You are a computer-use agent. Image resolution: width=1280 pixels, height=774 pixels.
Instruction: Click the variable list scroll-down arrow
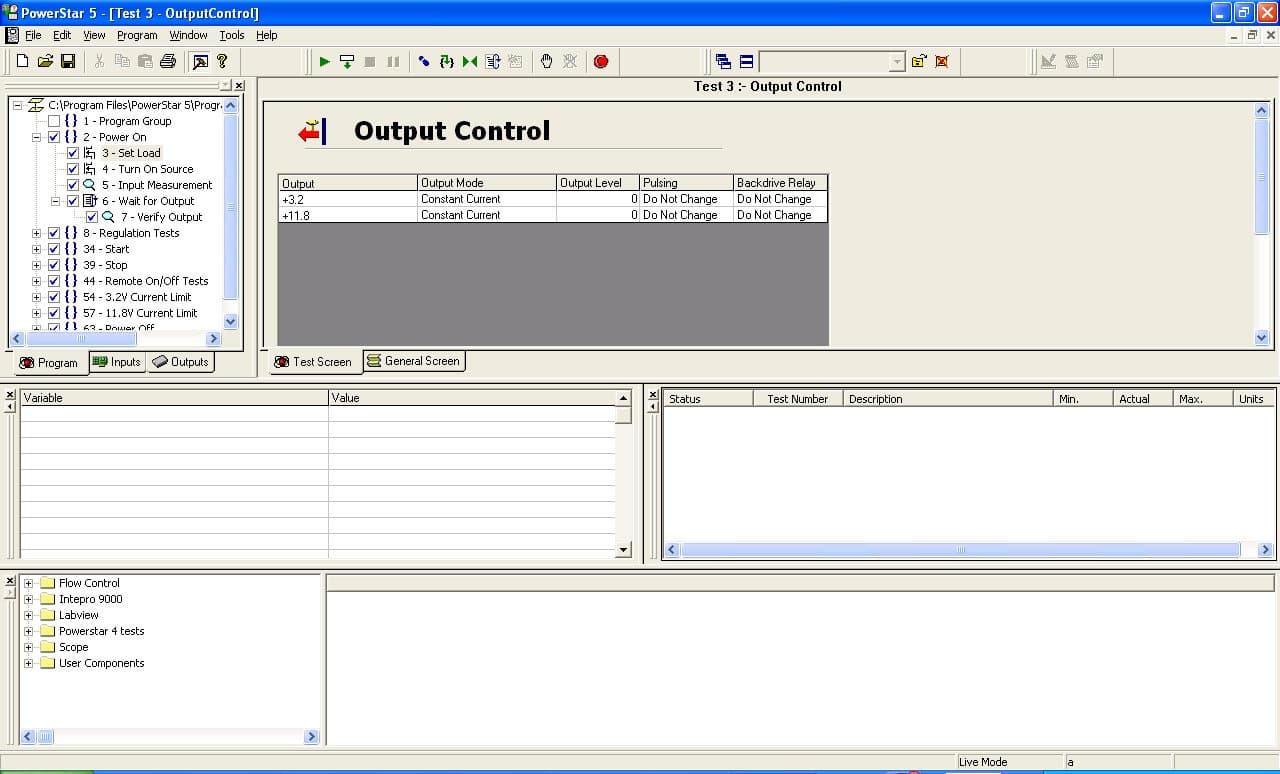tap(624, 549)
